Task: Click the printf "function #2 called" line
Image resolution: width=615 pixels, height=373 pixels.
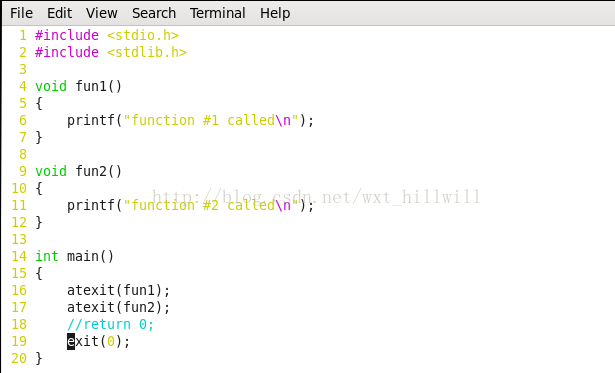Action: (x=190, y=205)
